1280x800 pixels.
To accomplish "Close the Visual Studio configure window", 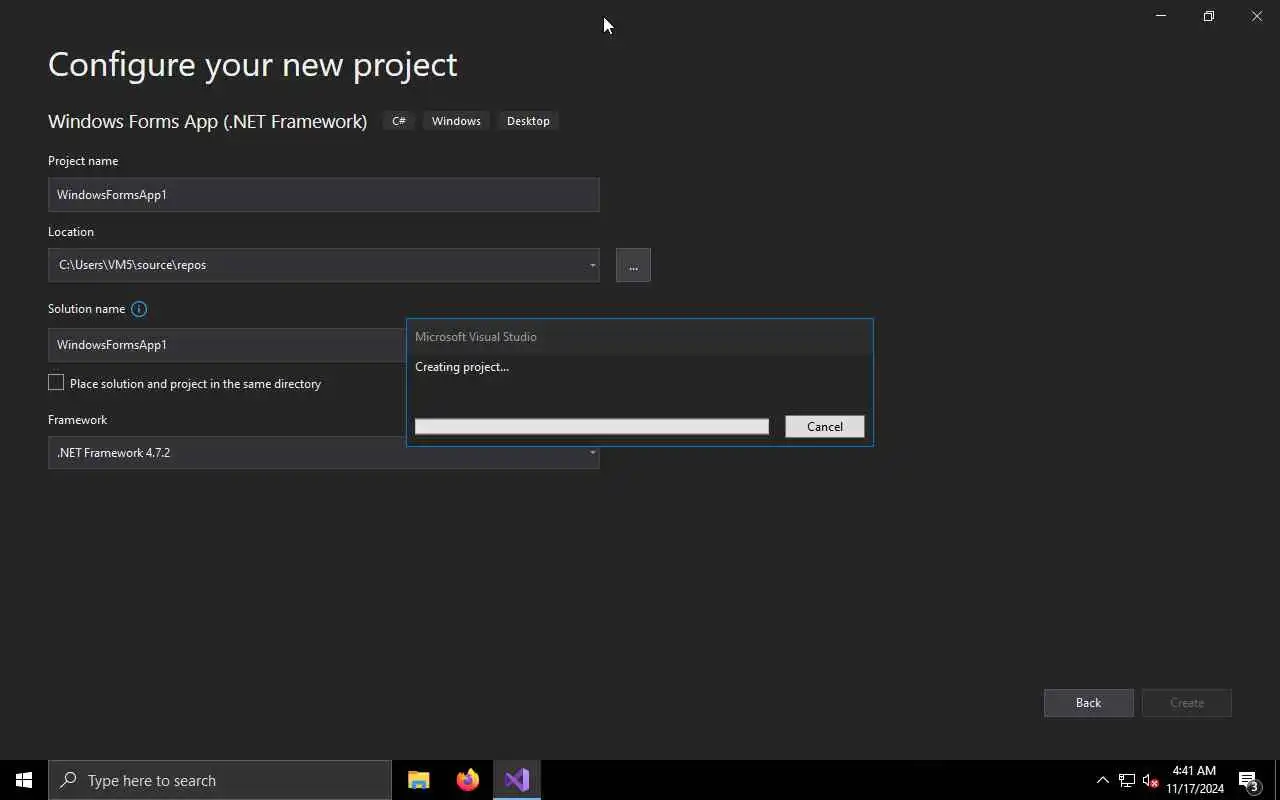I will click(x=1257, y=16).
